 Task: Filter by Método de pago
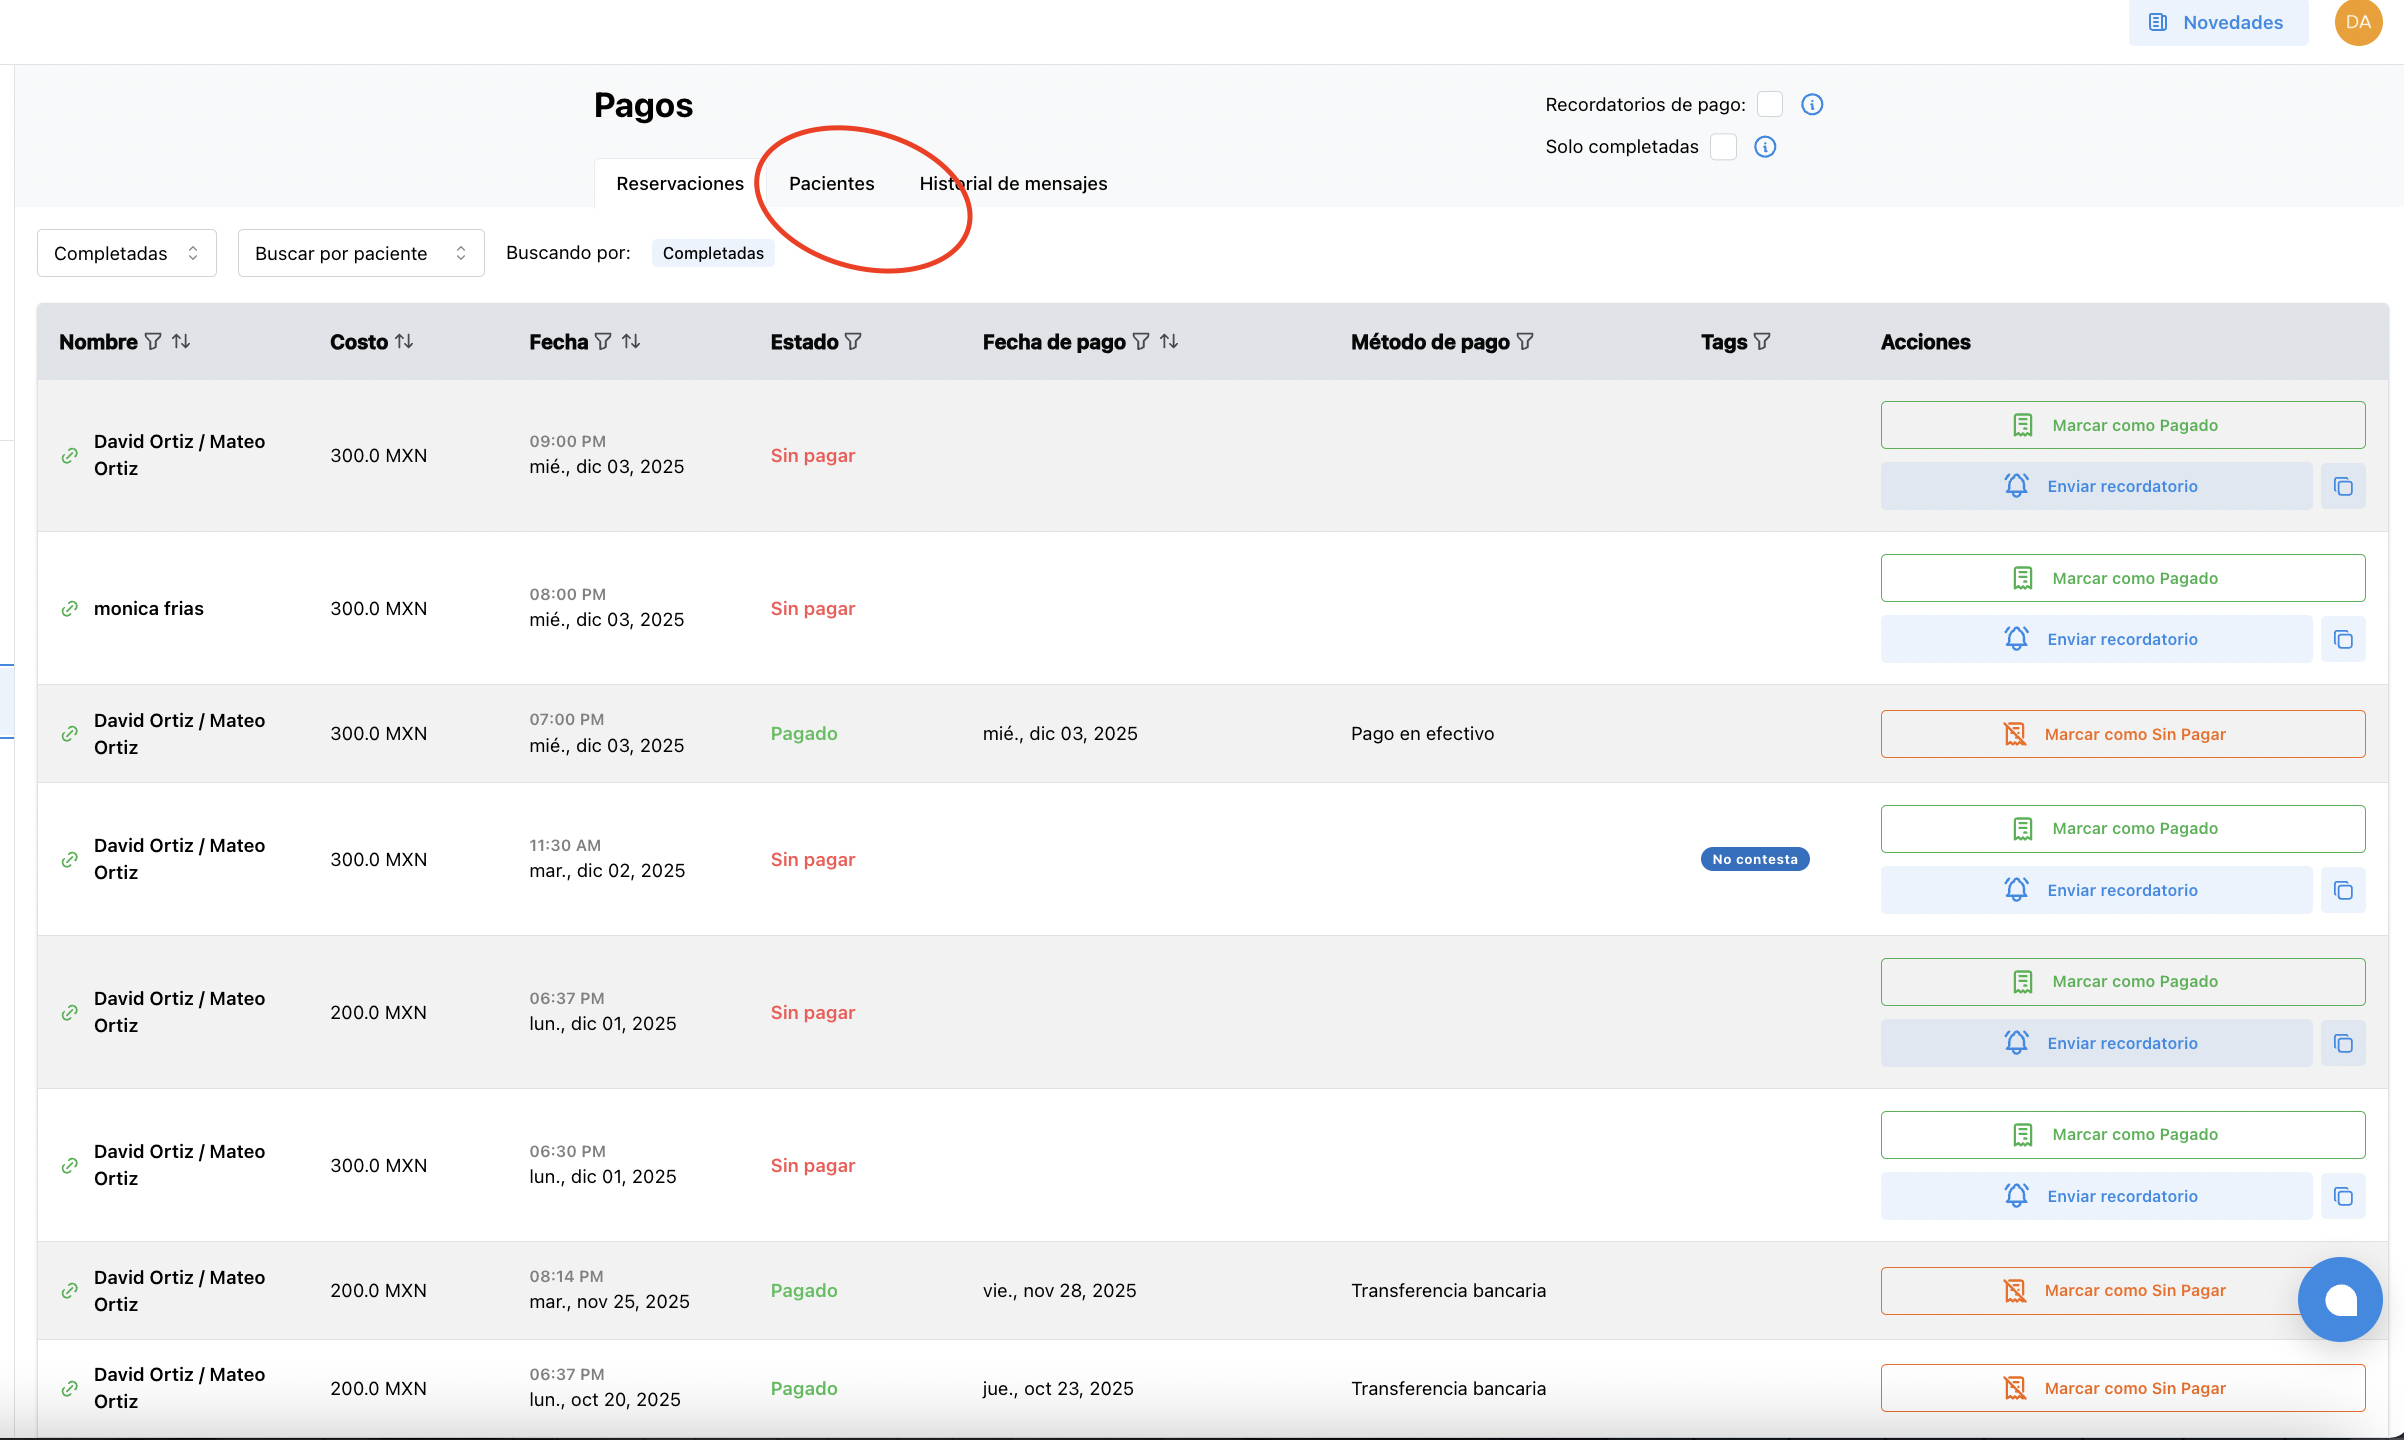point(1525,342)
